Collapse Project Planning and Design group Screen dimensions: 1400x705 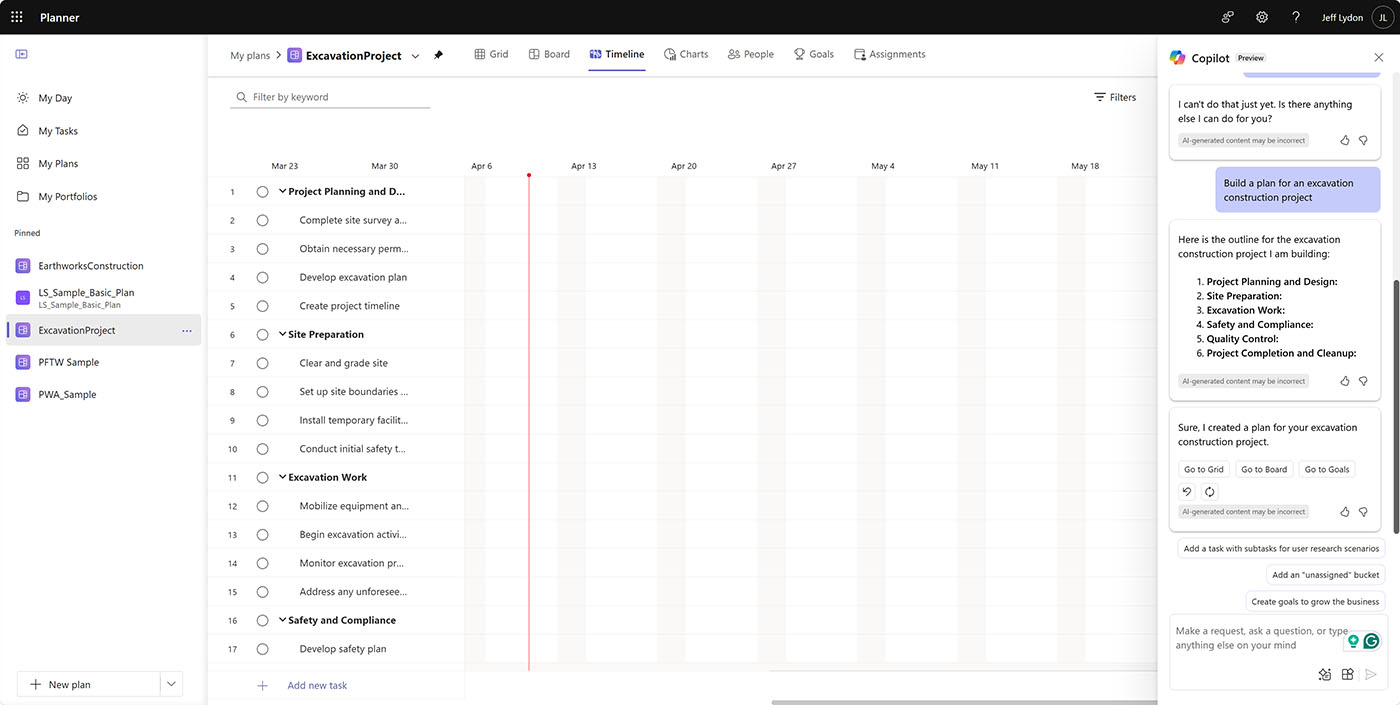coord(282,191)
